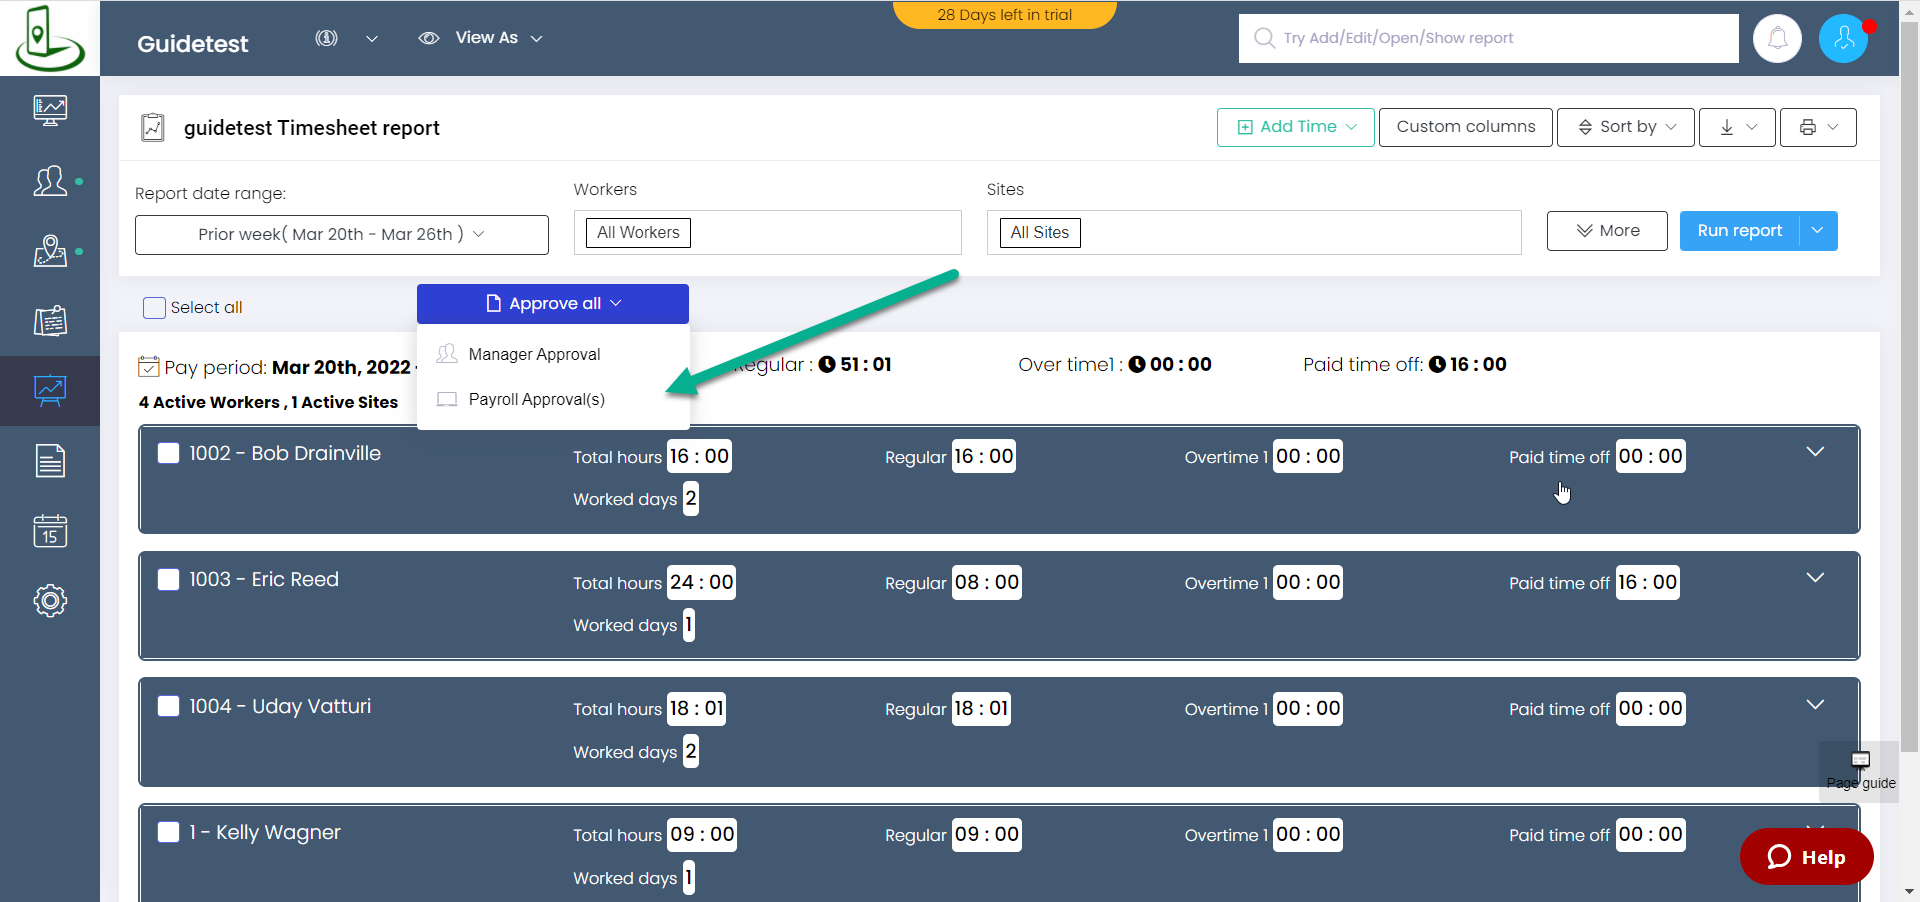Click the 28 Days left in trial banner

[x=1004, y=14]
